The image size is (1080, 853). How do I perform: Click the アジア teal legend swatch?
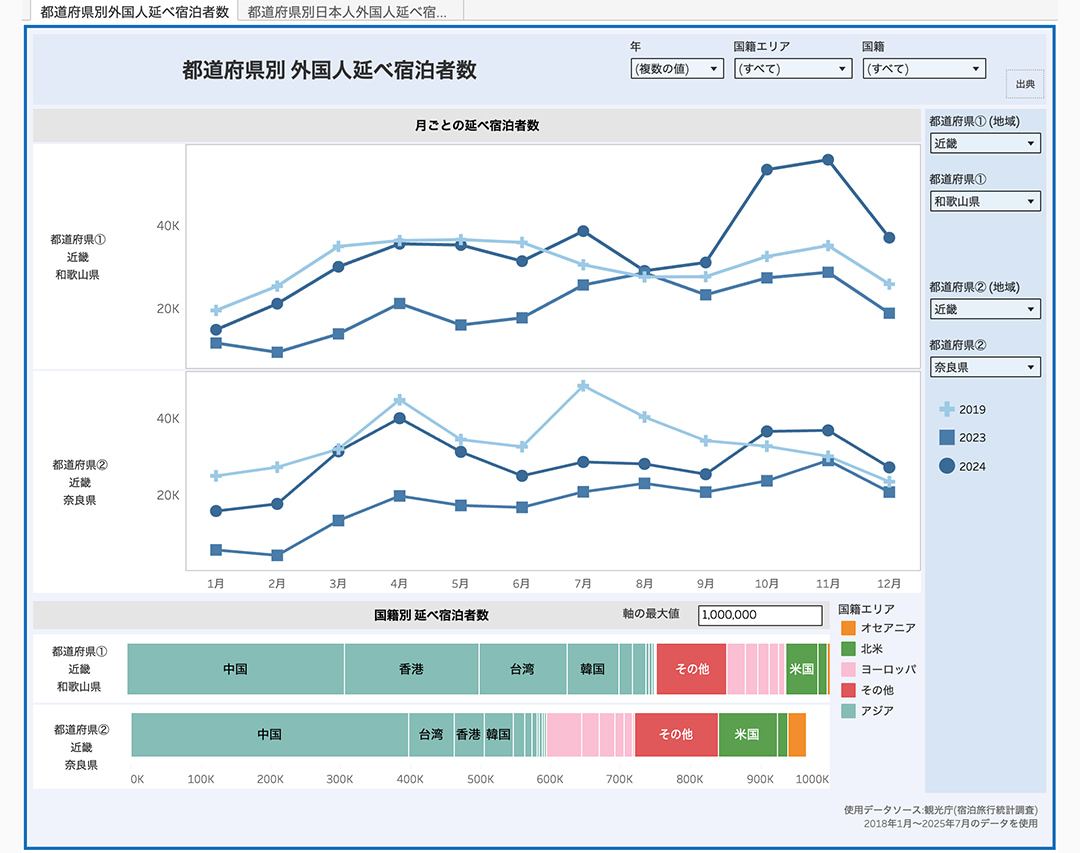(848, 711)
